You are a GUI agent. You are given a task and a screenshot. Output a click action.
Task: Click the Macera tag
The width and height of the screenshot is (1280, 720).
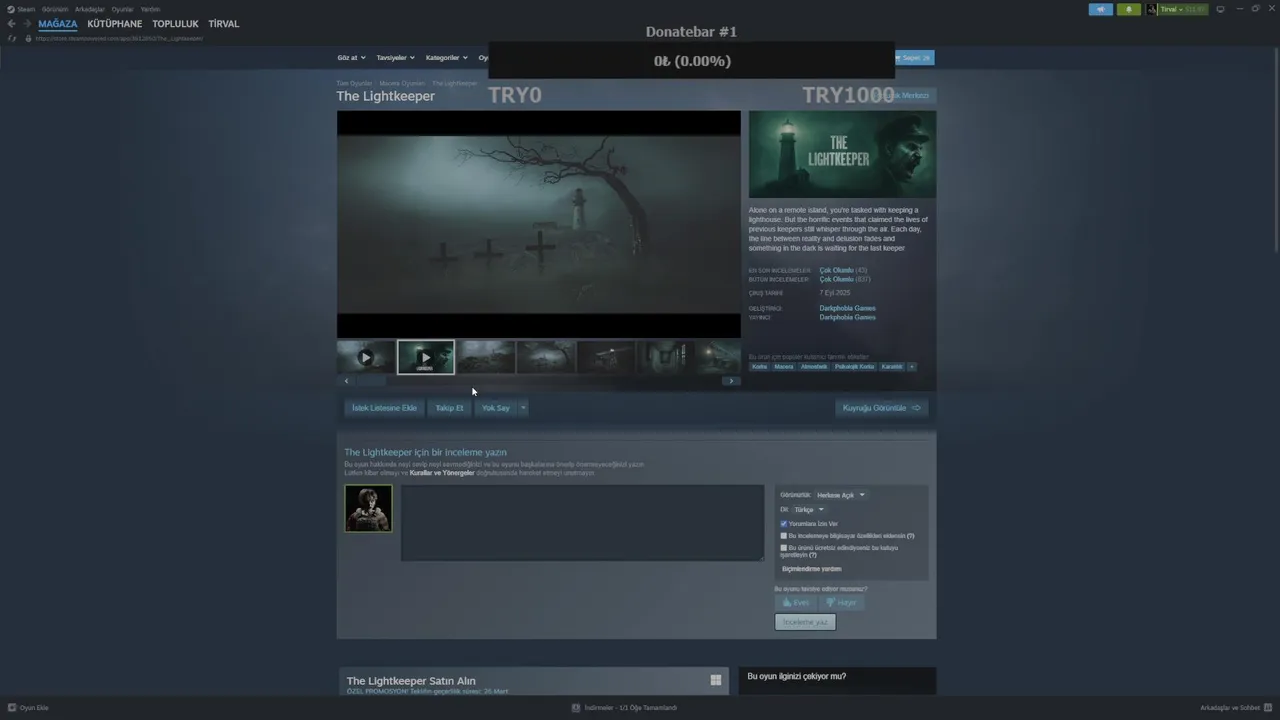(x=784, y=367)
